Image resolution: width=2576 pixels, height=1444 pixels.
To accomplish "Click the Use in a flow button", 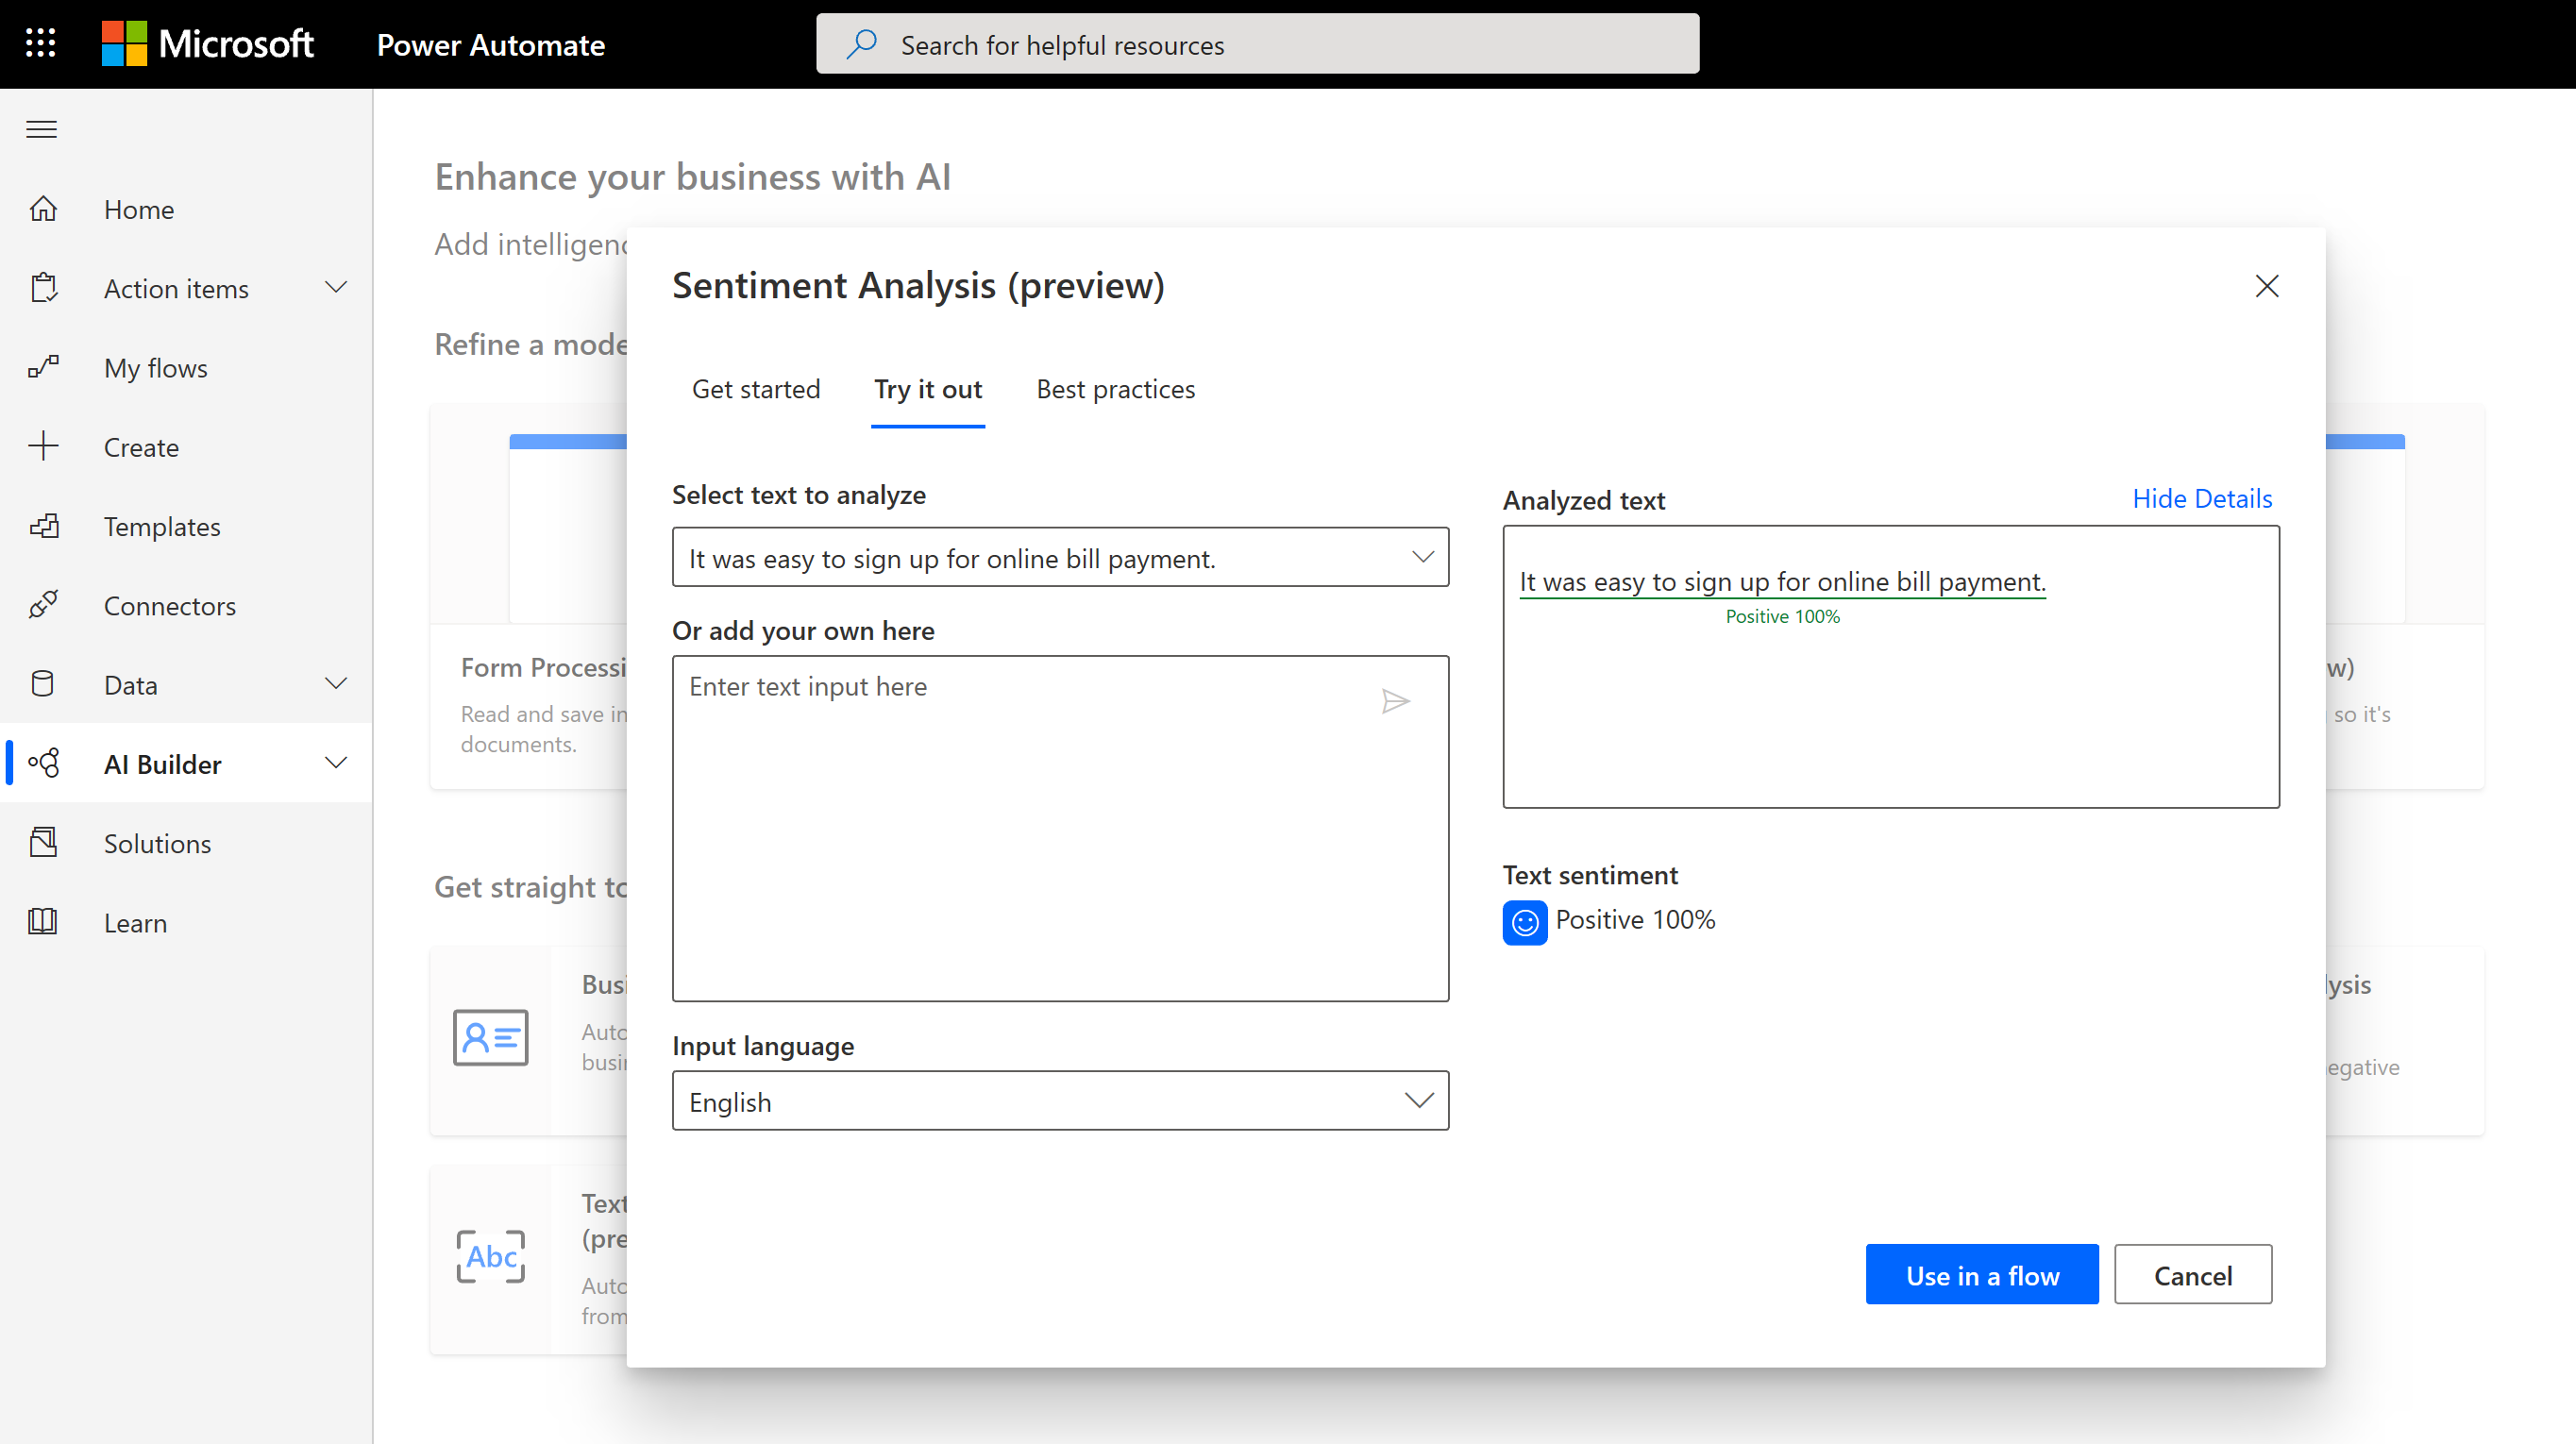I will (1981, 1275).
